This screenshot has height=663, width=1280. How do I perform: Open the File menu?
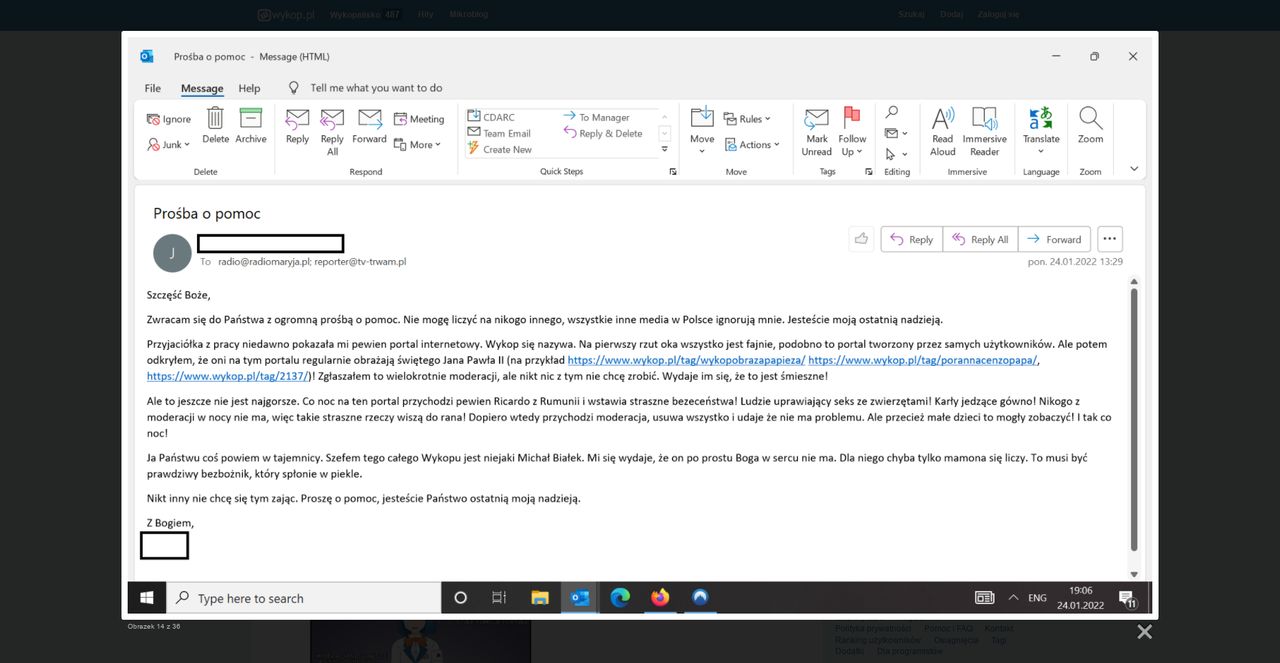(153, 88)
